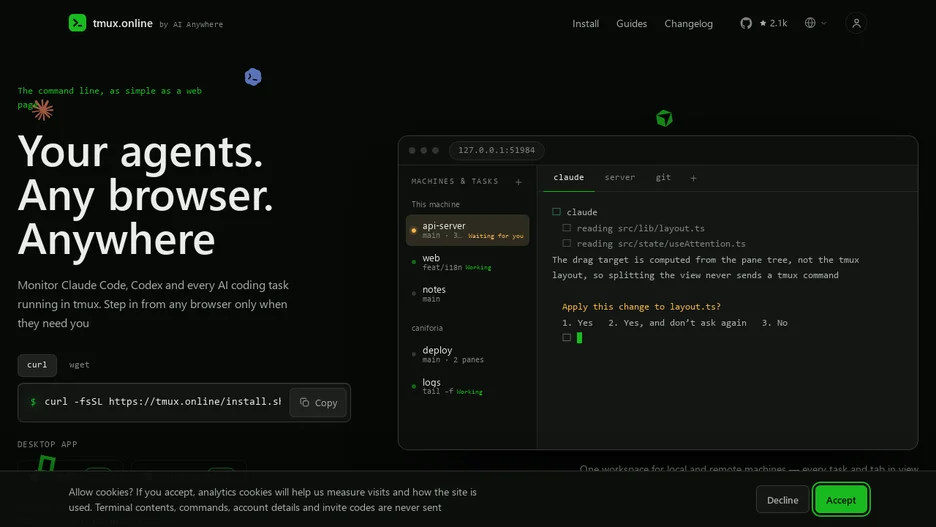Select the api-server task in the sidebar

[x=467, y=230]
